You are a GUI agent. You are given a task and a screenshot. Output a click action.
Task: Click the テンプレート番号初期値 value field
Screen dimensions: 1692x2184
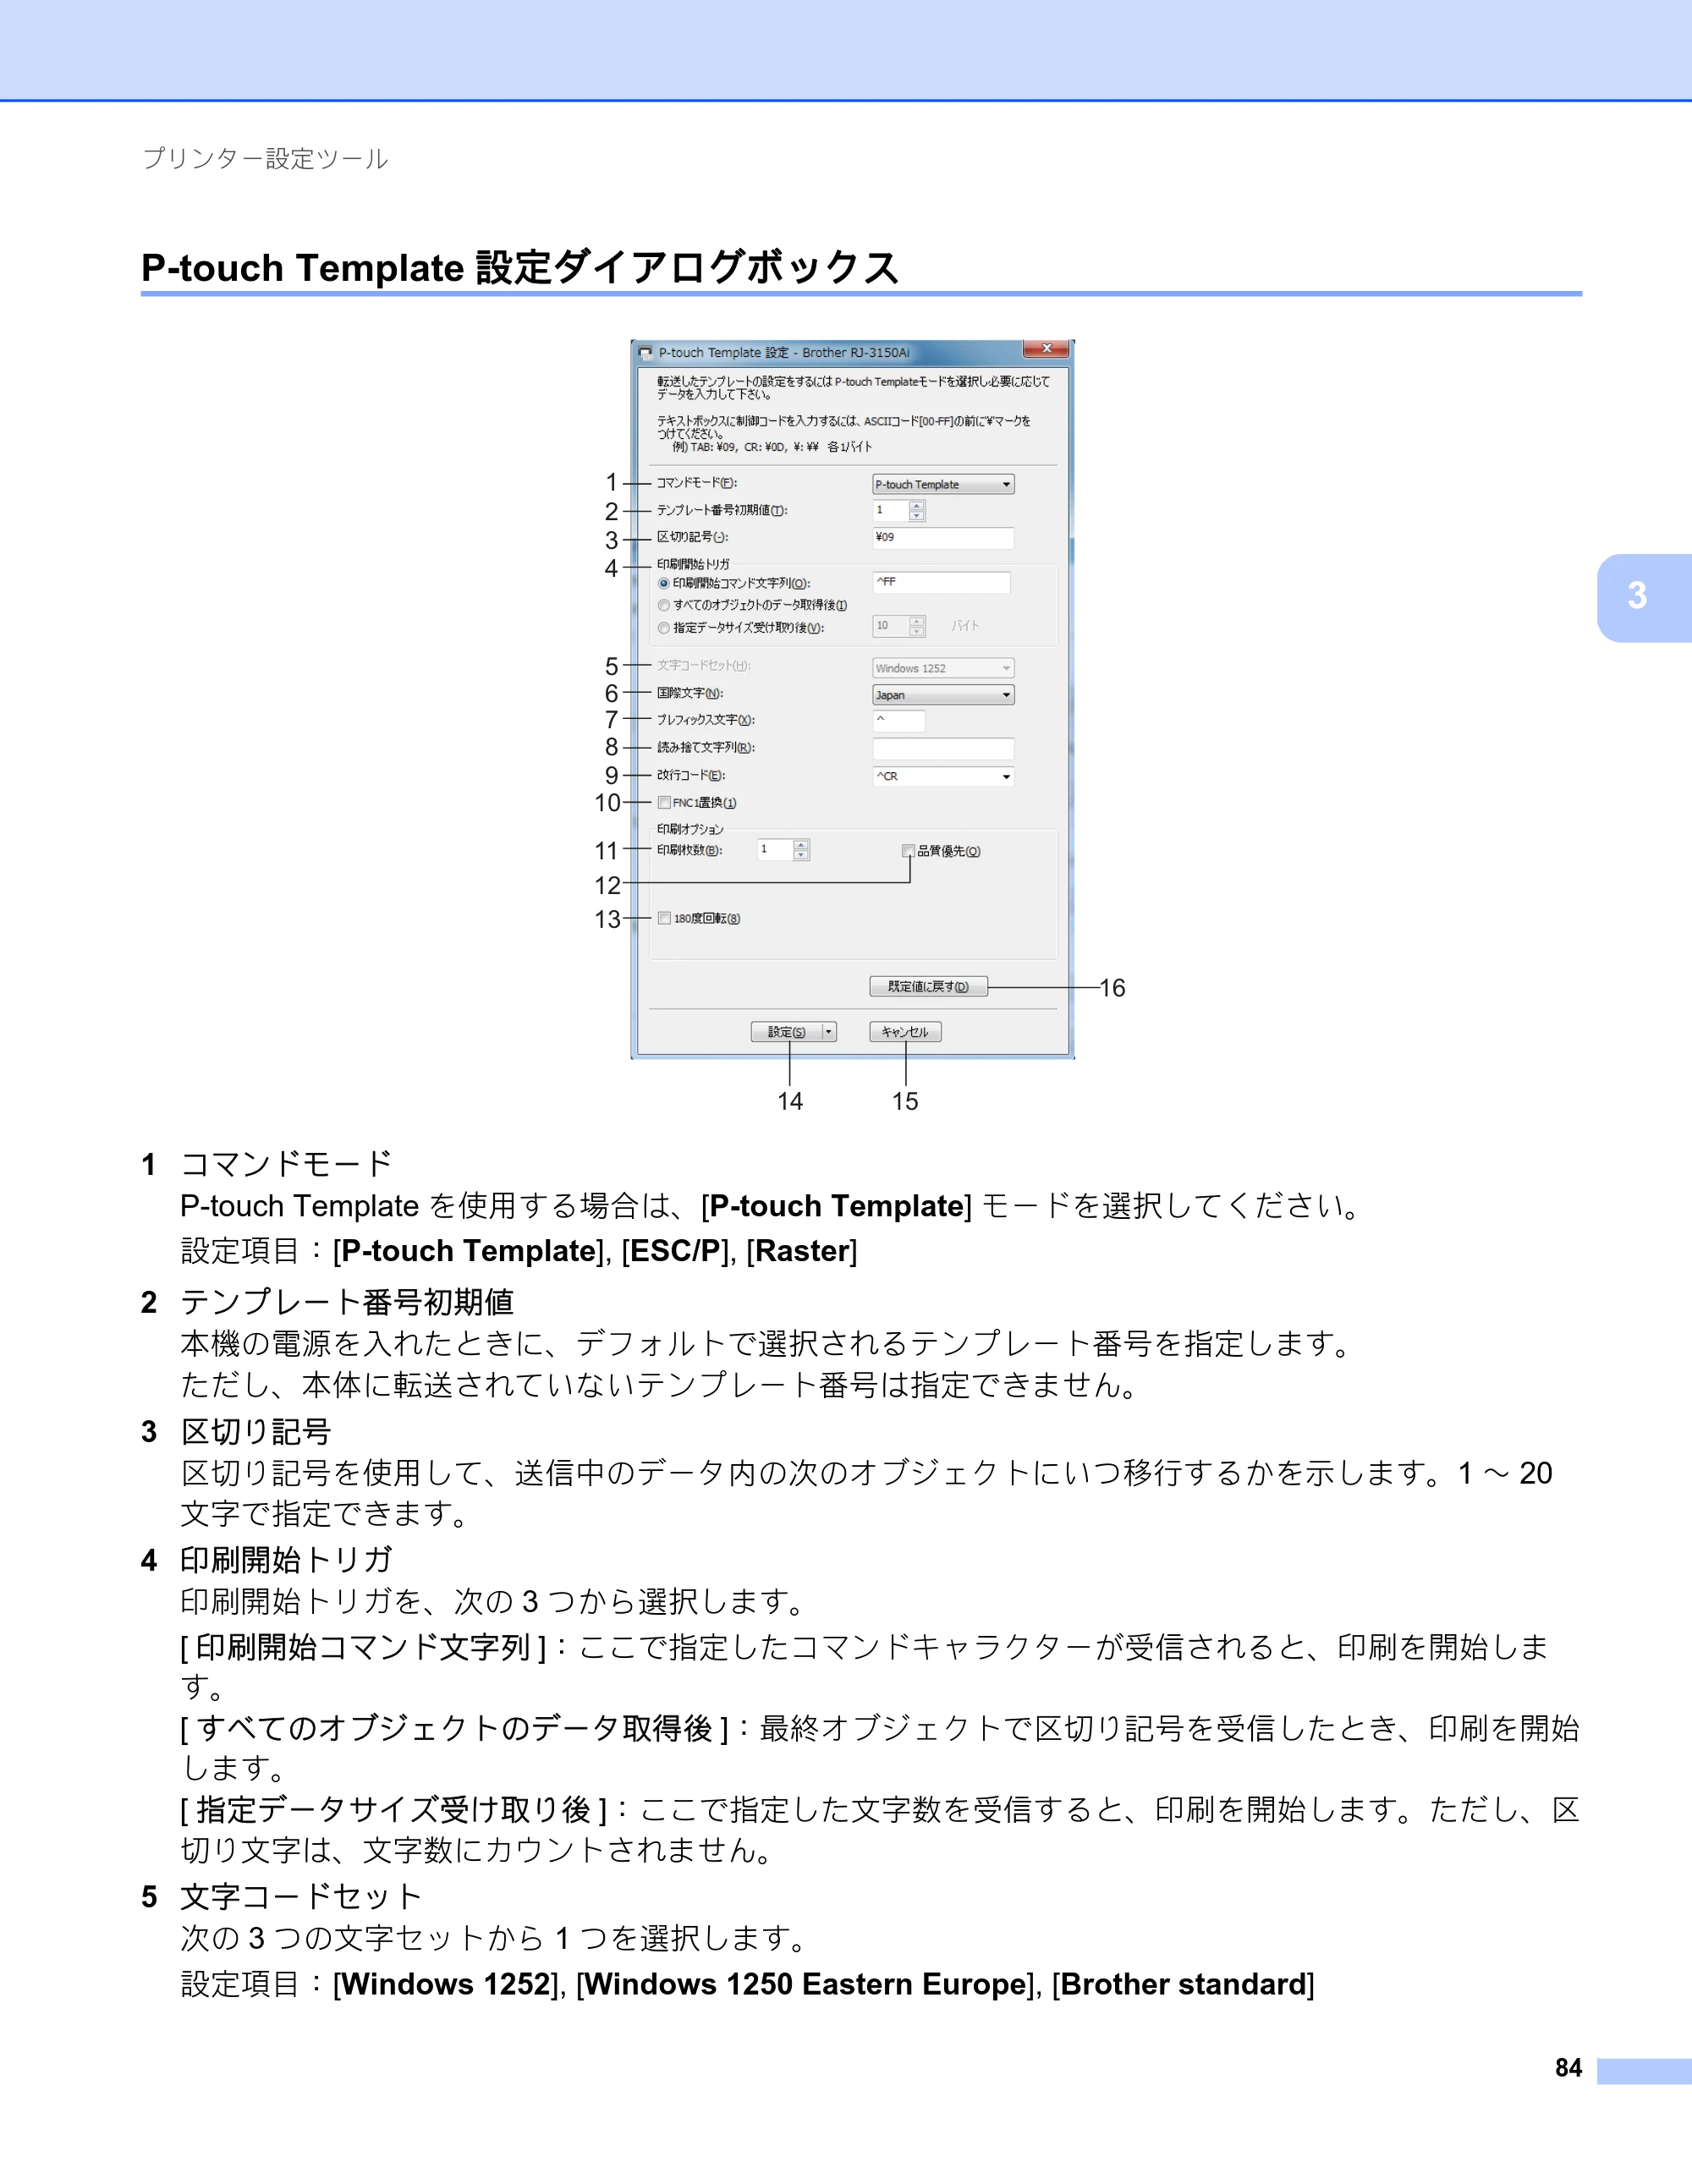click(x=890, y=511)
